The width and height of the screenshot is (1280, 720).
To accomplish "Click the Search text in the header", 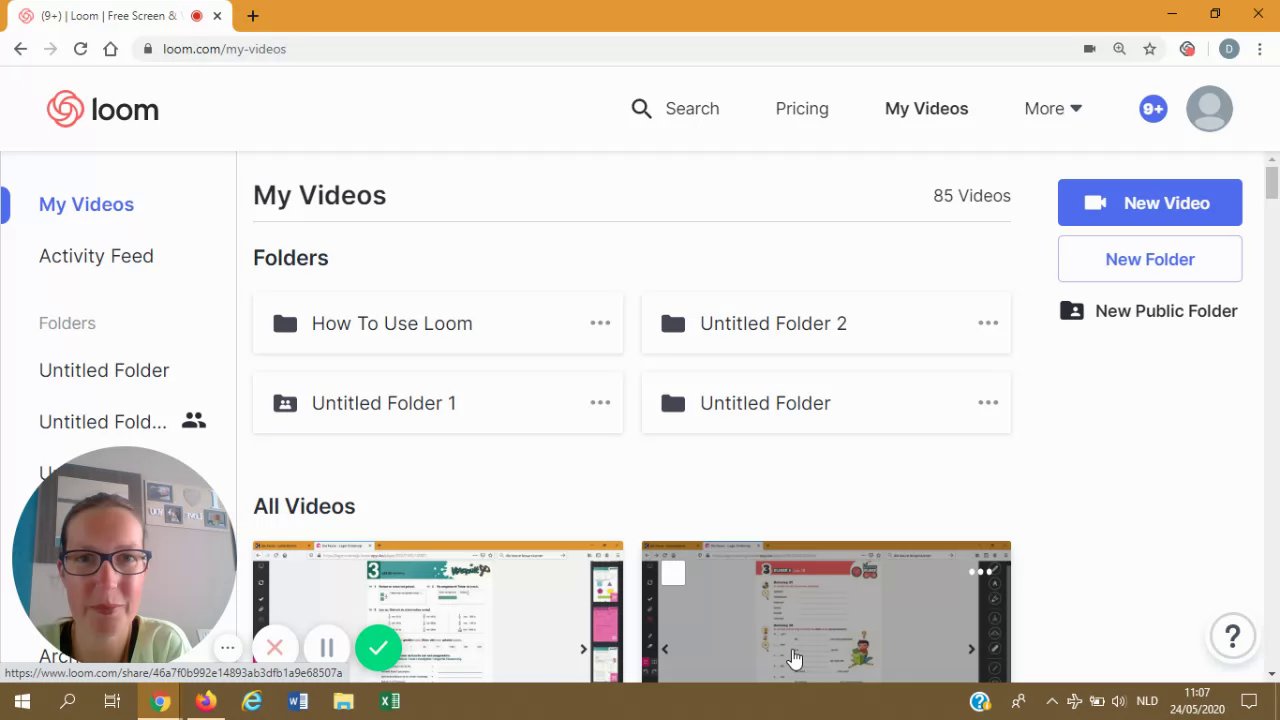I will click(x=692, y=109).
